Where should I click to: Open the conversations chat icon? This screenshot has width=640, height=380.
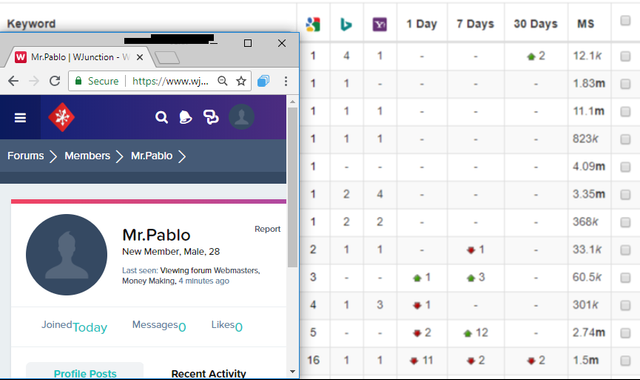pyautogui.click(x=211, y=118)
